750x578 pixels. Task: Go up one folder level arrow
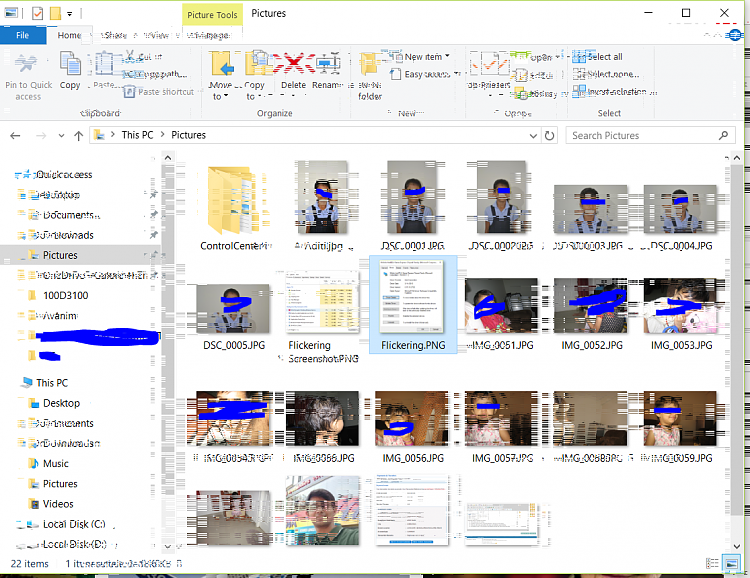pos(78,135)
